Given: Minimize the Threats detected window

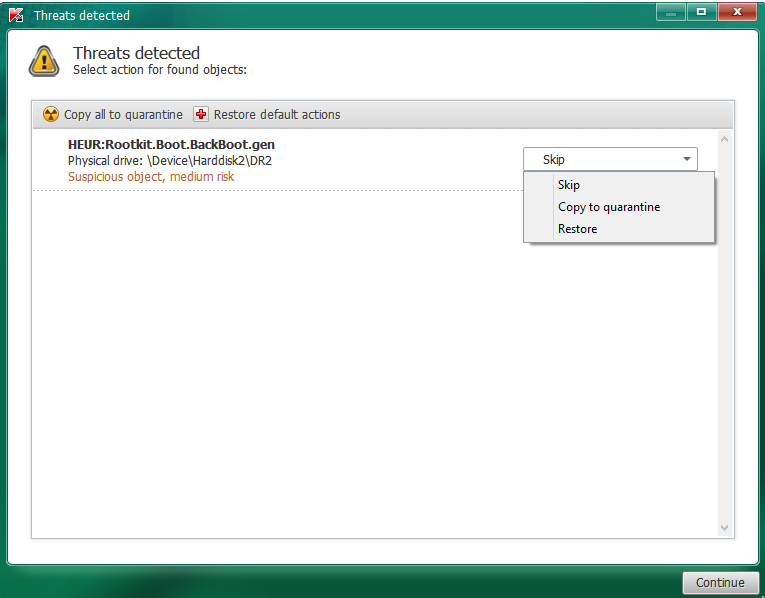Looking at the screenshot, I should click(672, 11).
